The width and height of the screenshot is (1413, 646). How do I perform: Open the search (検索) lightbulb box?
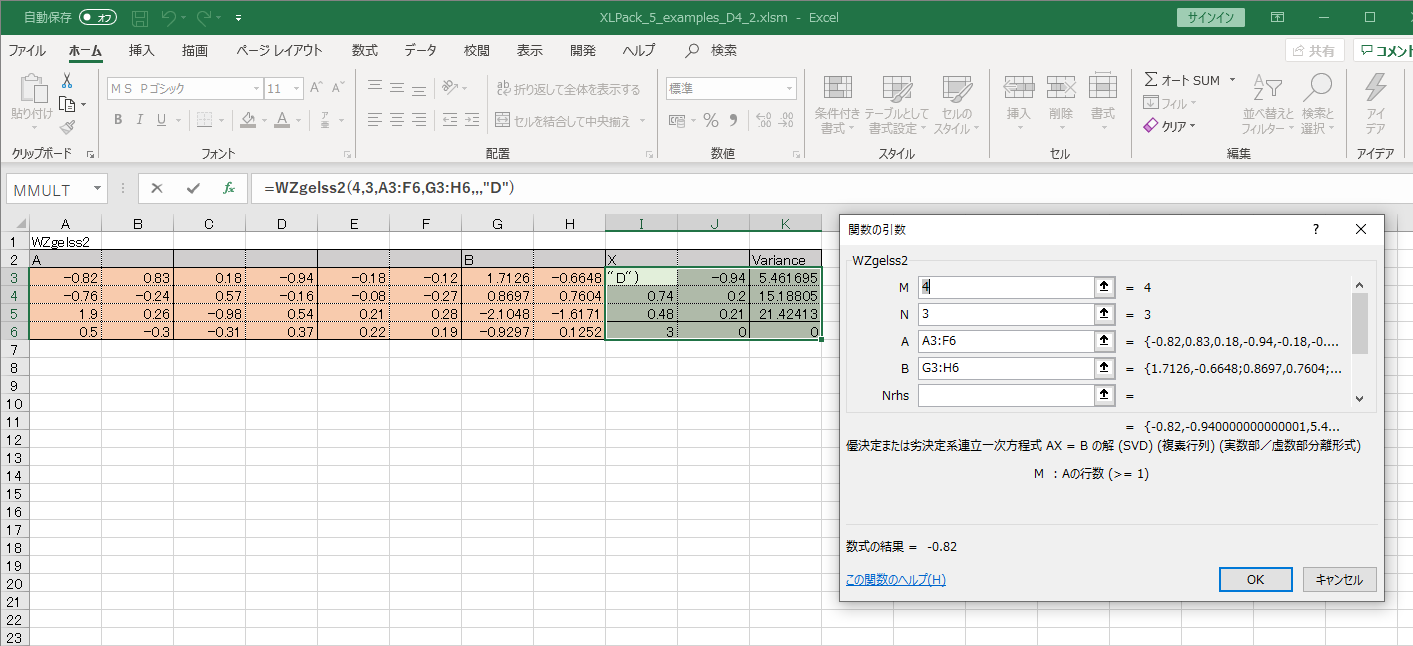click(x=711, y=50)
